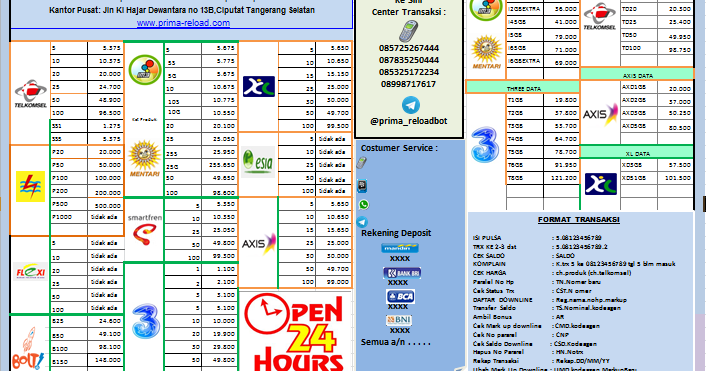Image resolution: width=706 pixels, height=371 pixels.
Task: Select the Mentari sun logo above smartfren
Action: [x=145, y=158]
